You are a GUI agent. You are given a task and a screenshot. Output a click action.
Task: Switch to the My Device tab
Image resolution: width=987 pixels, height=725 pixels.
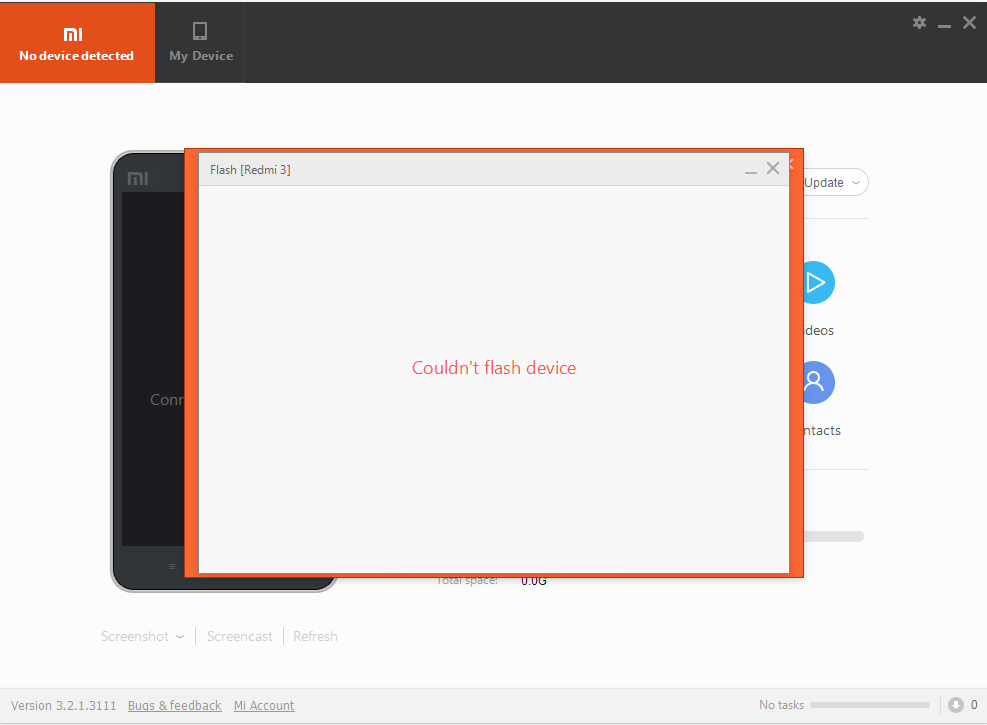coord(200,42)
